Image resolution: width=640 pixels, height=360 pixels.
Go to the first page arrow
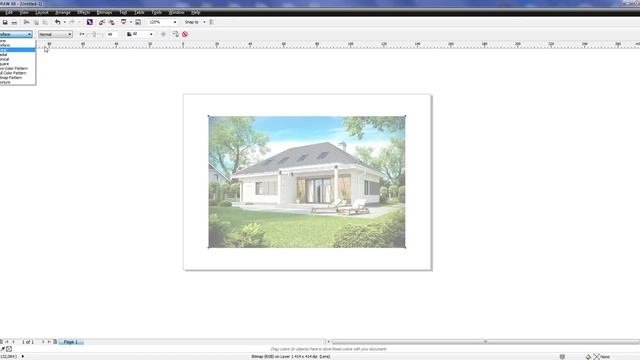7,342
